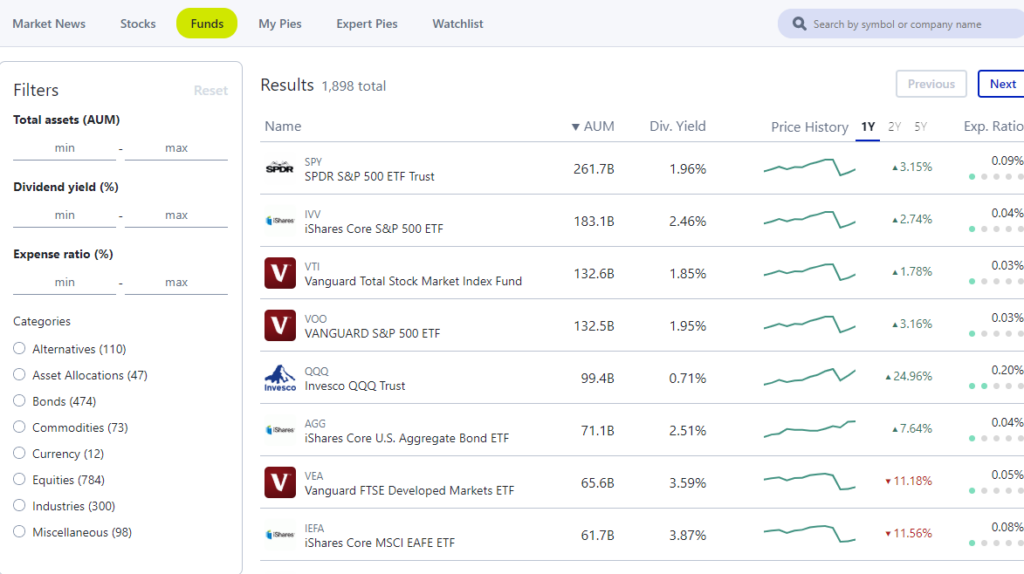
Task: Click the QQQ expense ratio dots indicator
Action: 996,386
